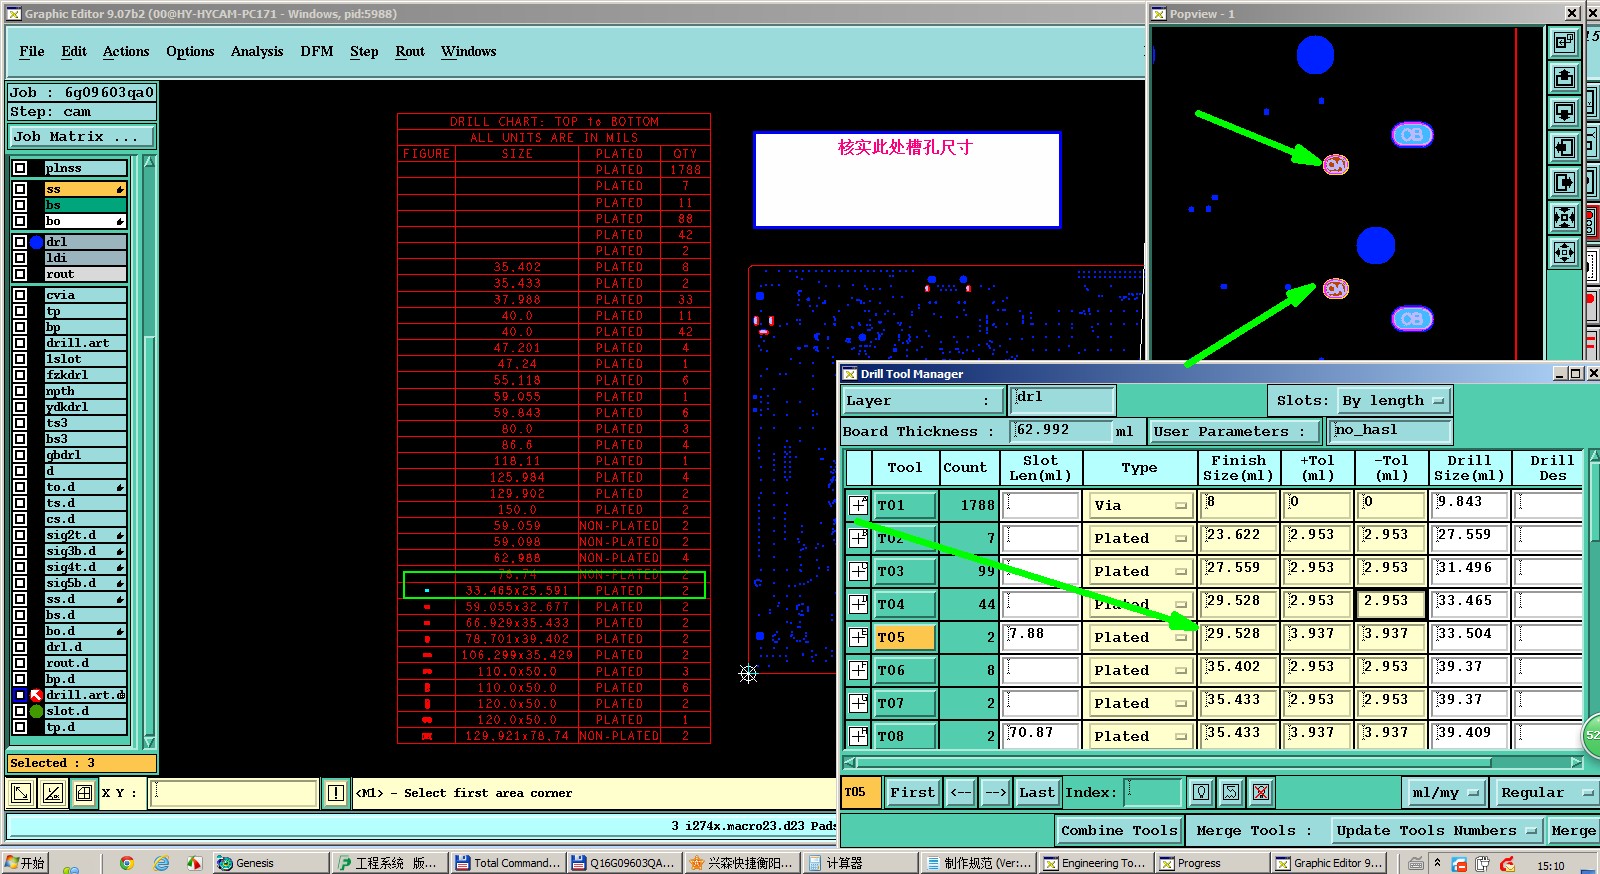Open the T03 Plated type dropdown
The height and width of the screenshot is (874, 1600).
pyautogui.click(x=1139, y=571)
